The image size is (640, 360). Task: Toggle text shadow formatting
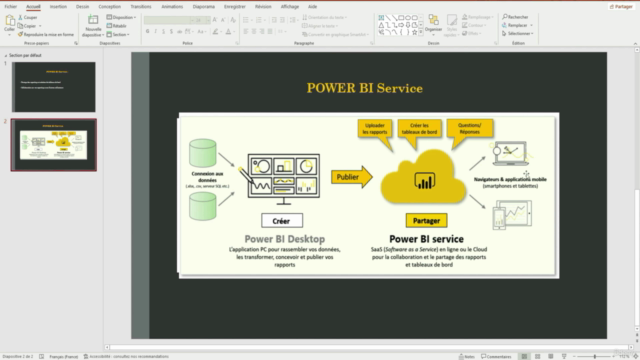point(171,31)
